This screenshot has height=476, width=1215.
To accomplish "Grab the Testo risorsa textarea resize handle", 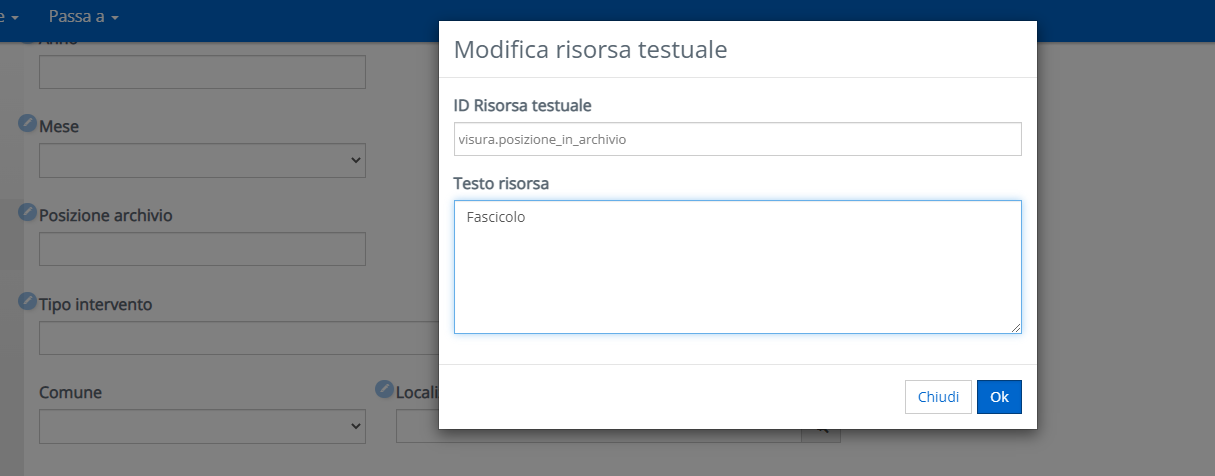I will pos(1016,327).
